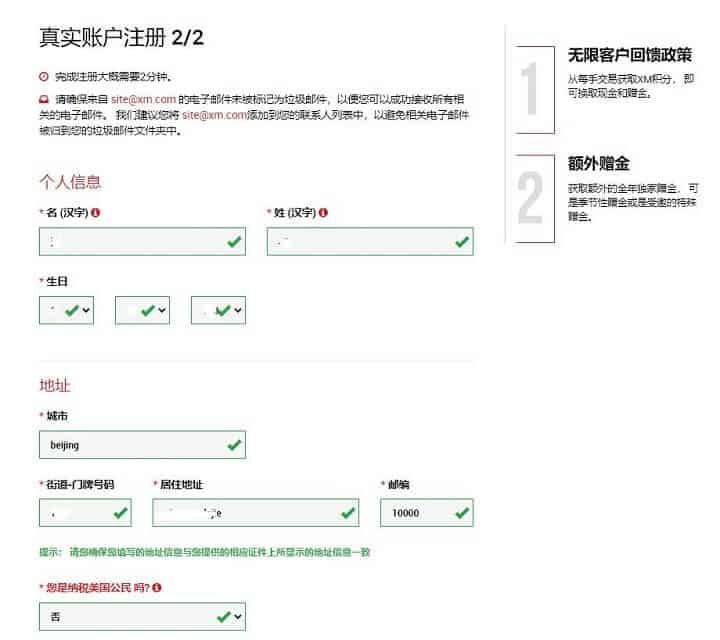The image size is (720, 640).
Task: Click the green checkmark in the 居住地址 field
Action: pos(348,512)
